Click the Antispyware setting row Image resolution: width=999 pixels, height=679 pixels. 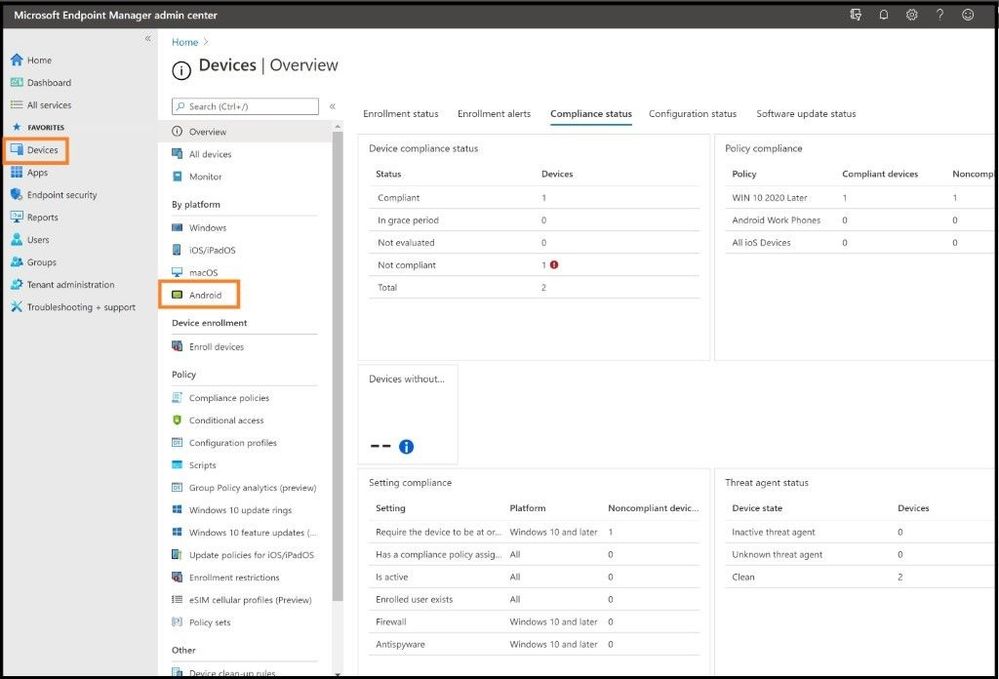(x=534, y=644)
